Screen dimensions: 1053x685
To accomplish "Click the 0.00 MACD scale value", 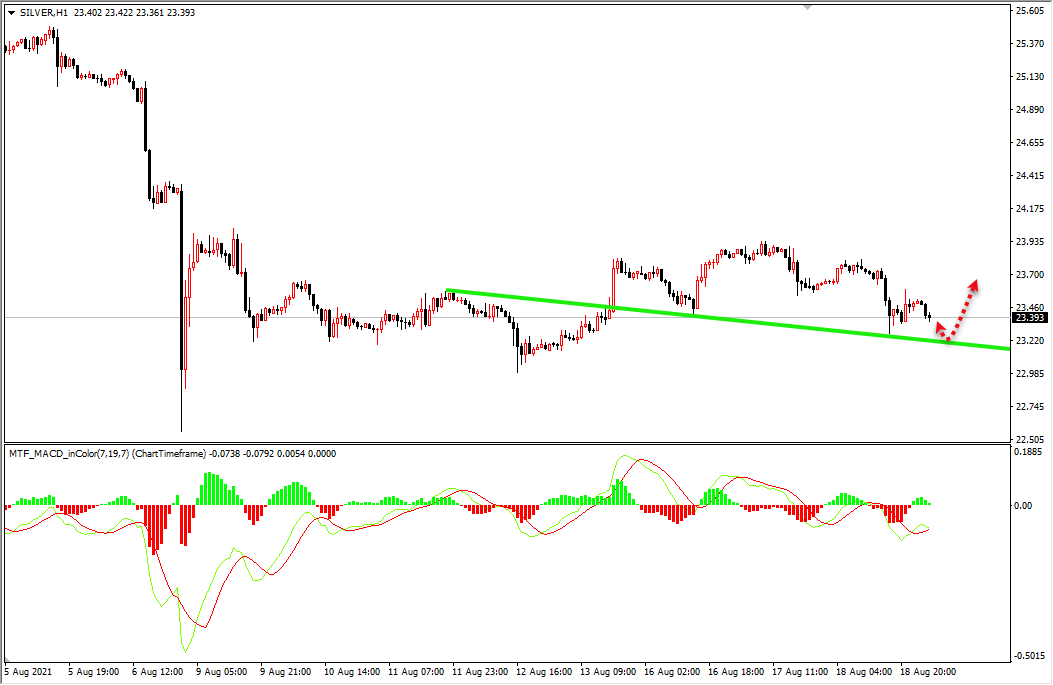I will click(x=1023, y=506).
